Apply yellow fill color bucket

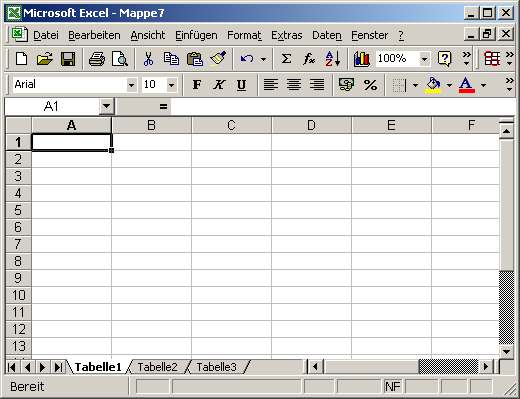pyautogui.click(x=433, y=85)
